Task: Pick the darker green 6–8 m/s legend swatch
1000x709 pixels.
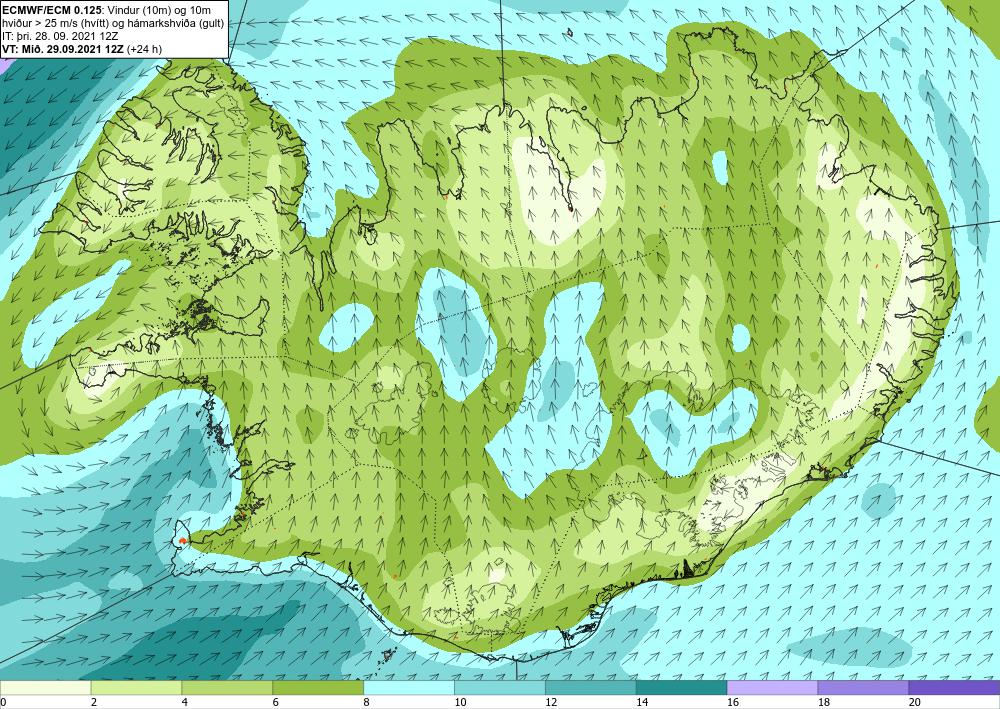Action: pos(318,687)
